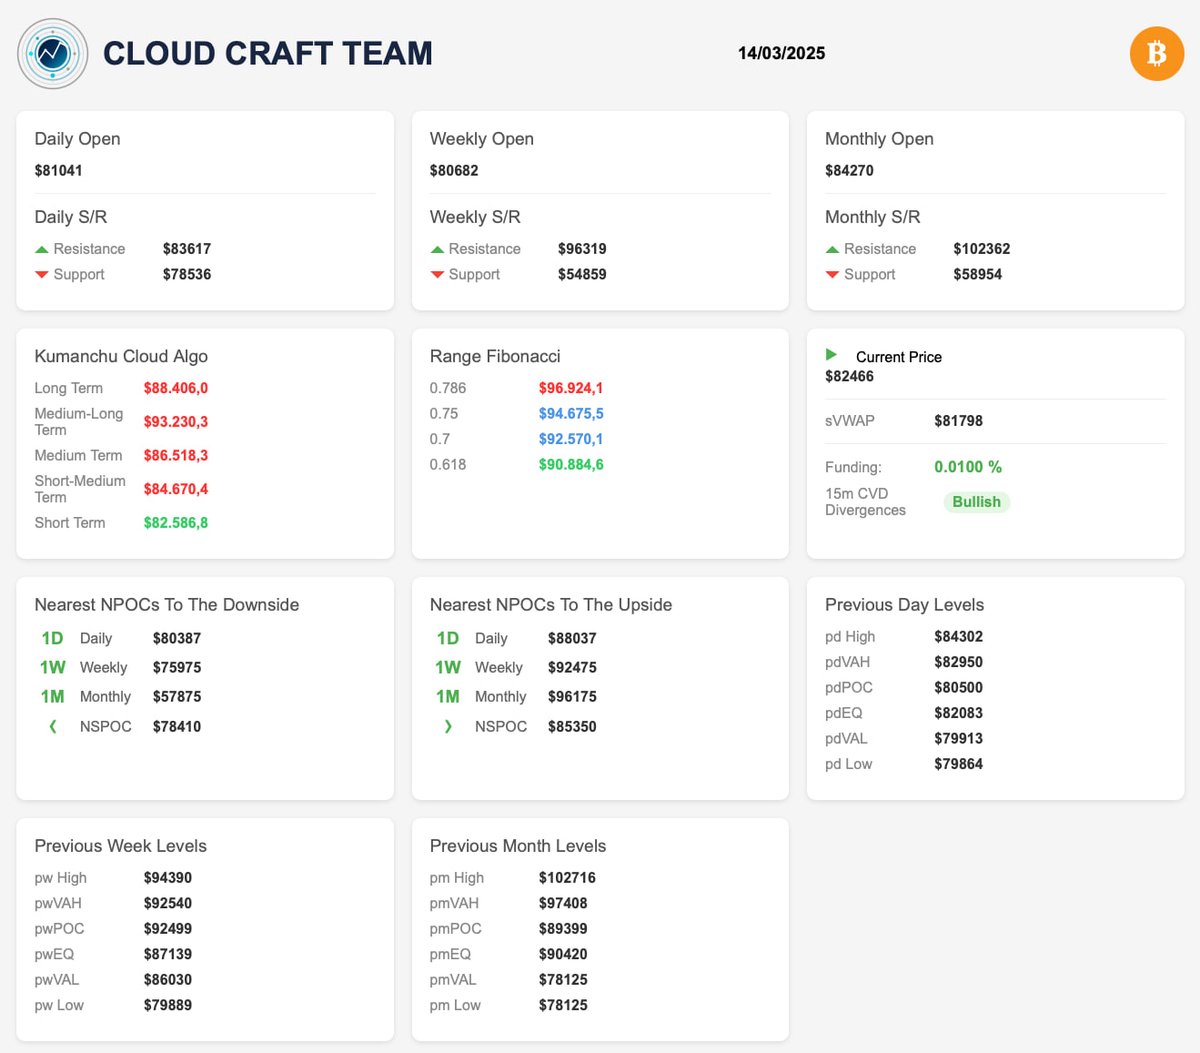Click the upside Weekly NPOC $92475
Screen dimensions: 1200x1053
click(x=572, y=667)
